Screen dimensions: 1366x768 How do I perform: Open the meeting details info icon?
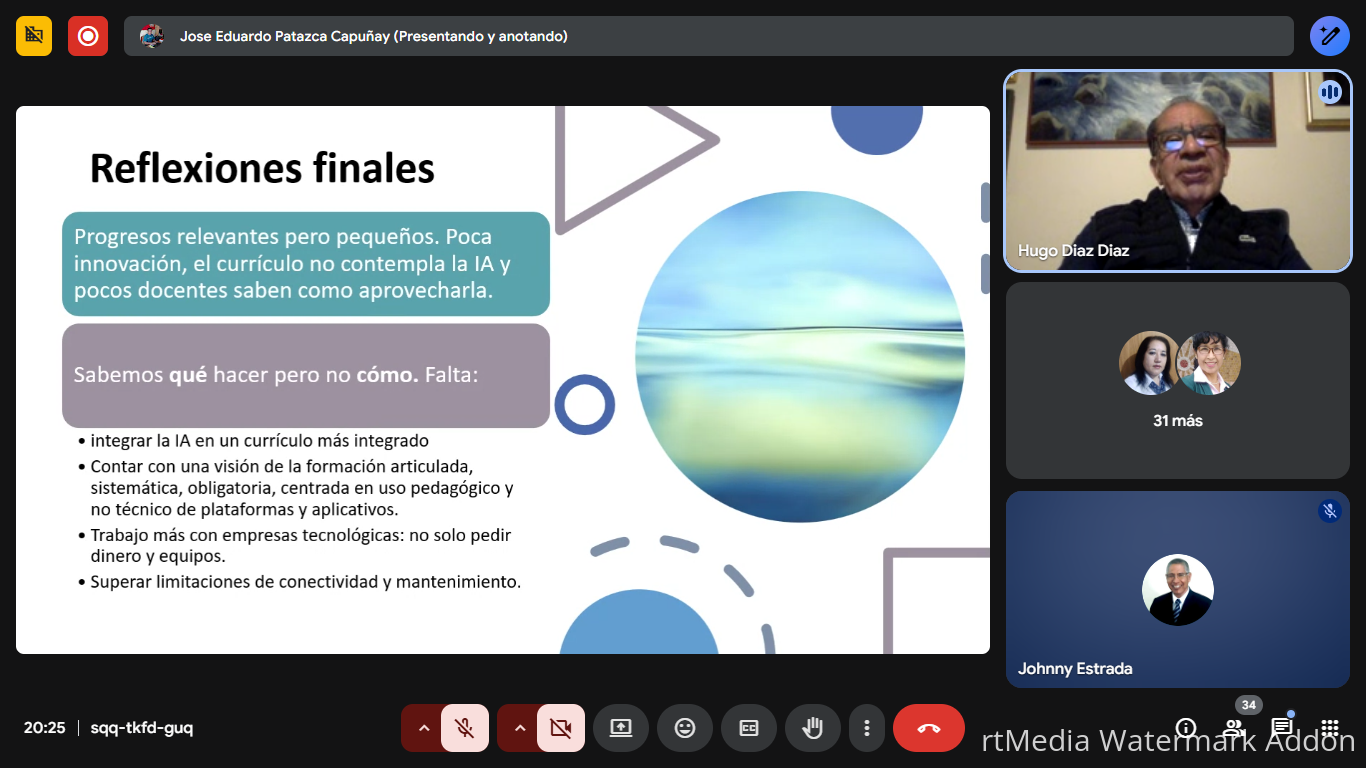pos(1185,729)
